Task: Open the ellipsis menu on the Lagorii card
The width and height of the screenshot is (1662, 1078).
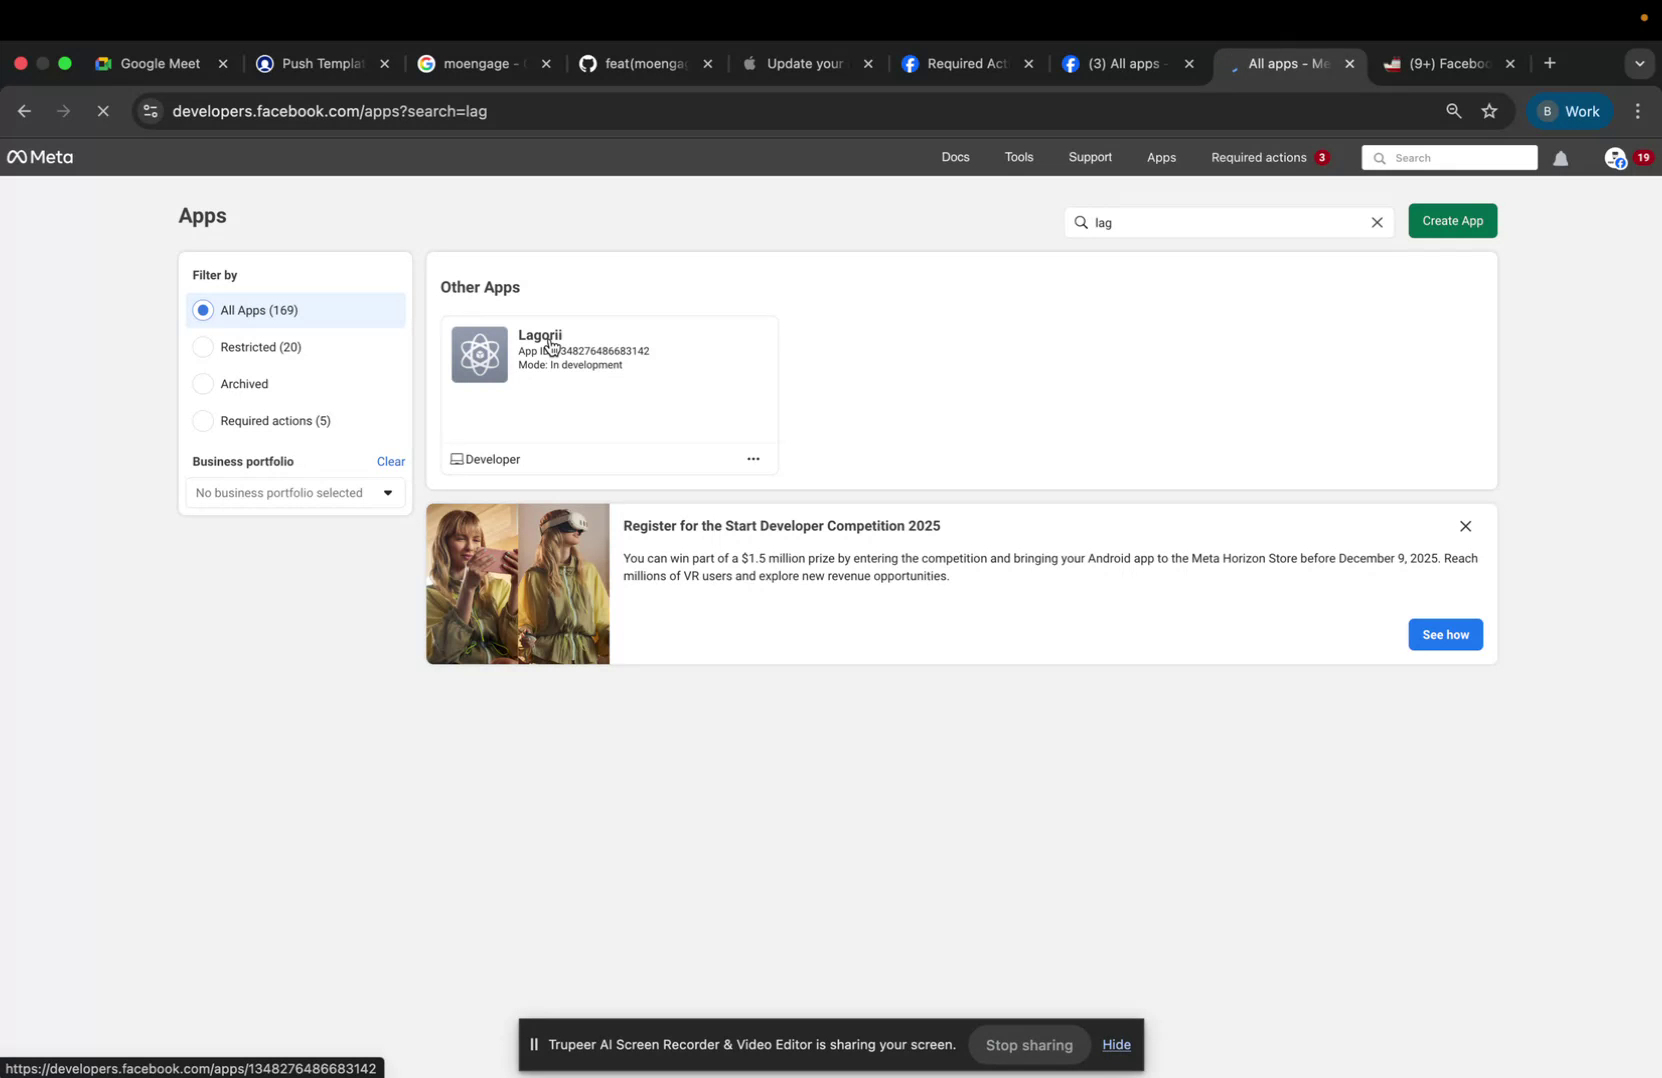Action: [x=753, y=459]
